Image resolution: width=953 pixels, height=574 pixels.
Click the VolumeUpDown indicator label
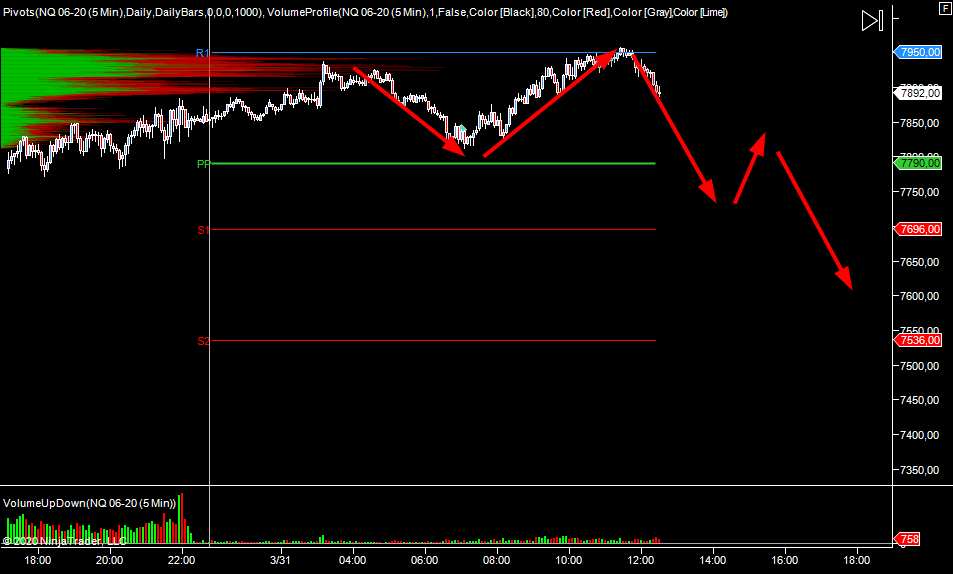coord(90,502)
